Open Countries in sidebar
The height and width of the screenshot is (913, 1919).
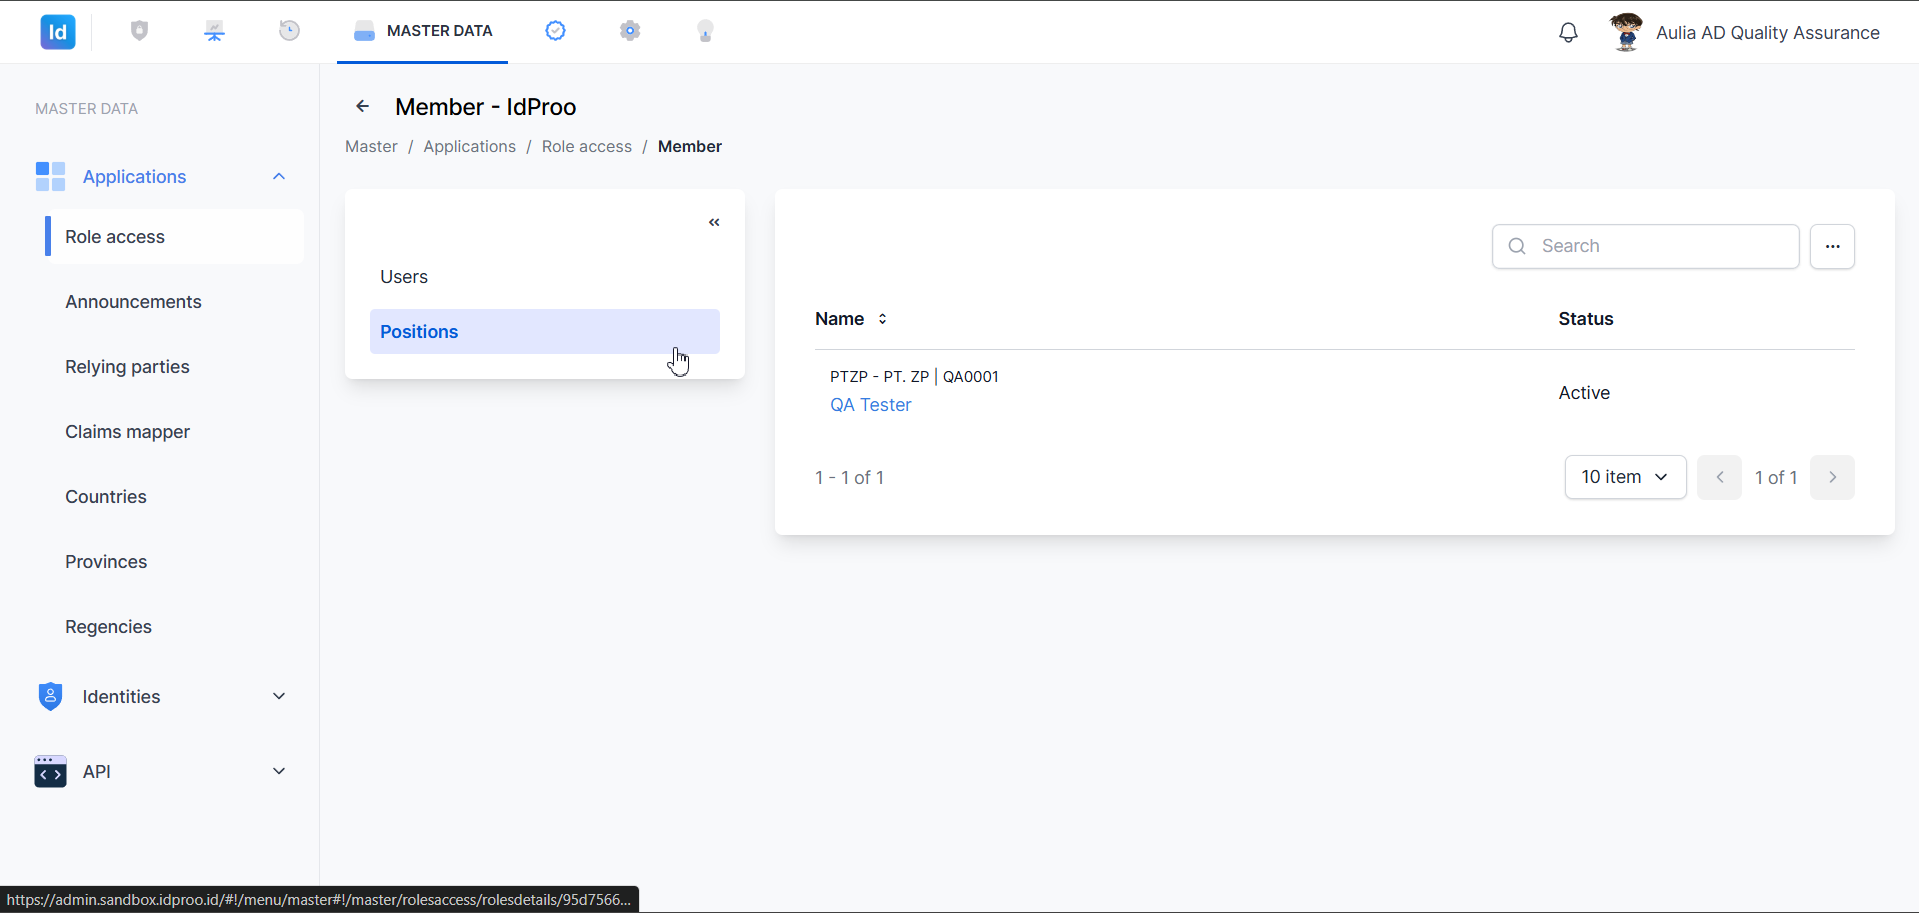(x=106, y=497)
